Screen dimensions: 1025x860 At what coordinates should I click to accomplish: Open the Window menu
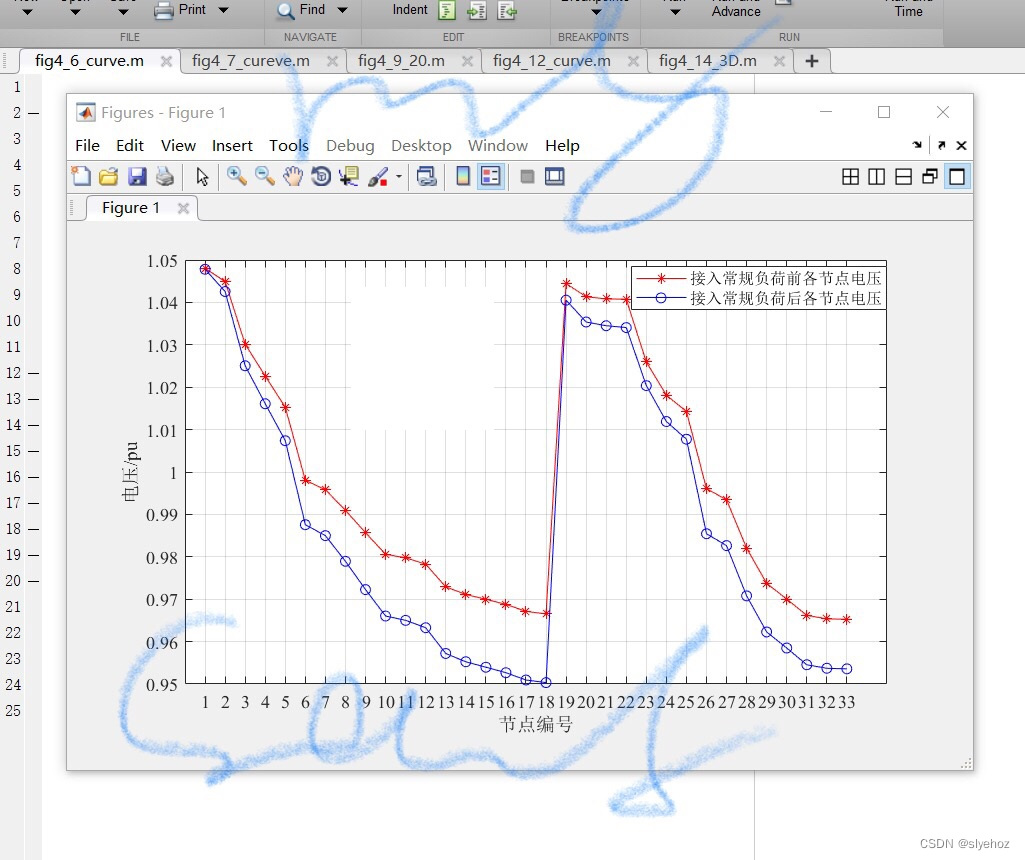(497, 145)
